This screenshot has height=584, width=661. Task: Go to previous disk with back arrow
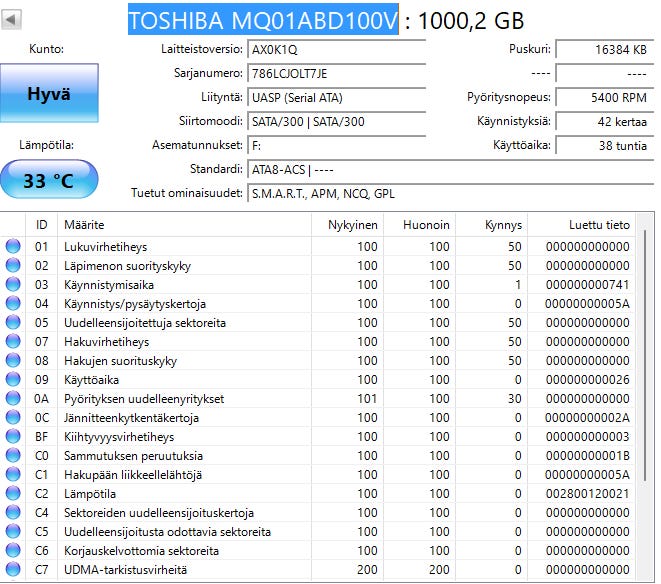click(x=11, y=19)
